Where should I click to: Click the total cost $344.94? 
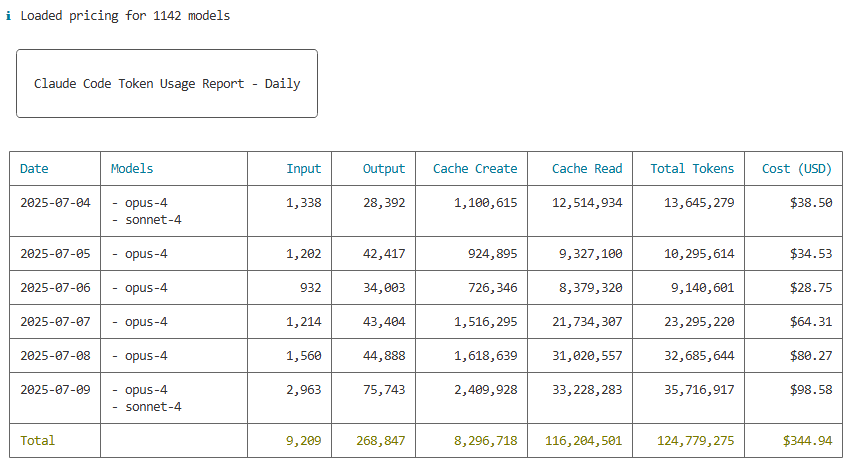[806, 441]
